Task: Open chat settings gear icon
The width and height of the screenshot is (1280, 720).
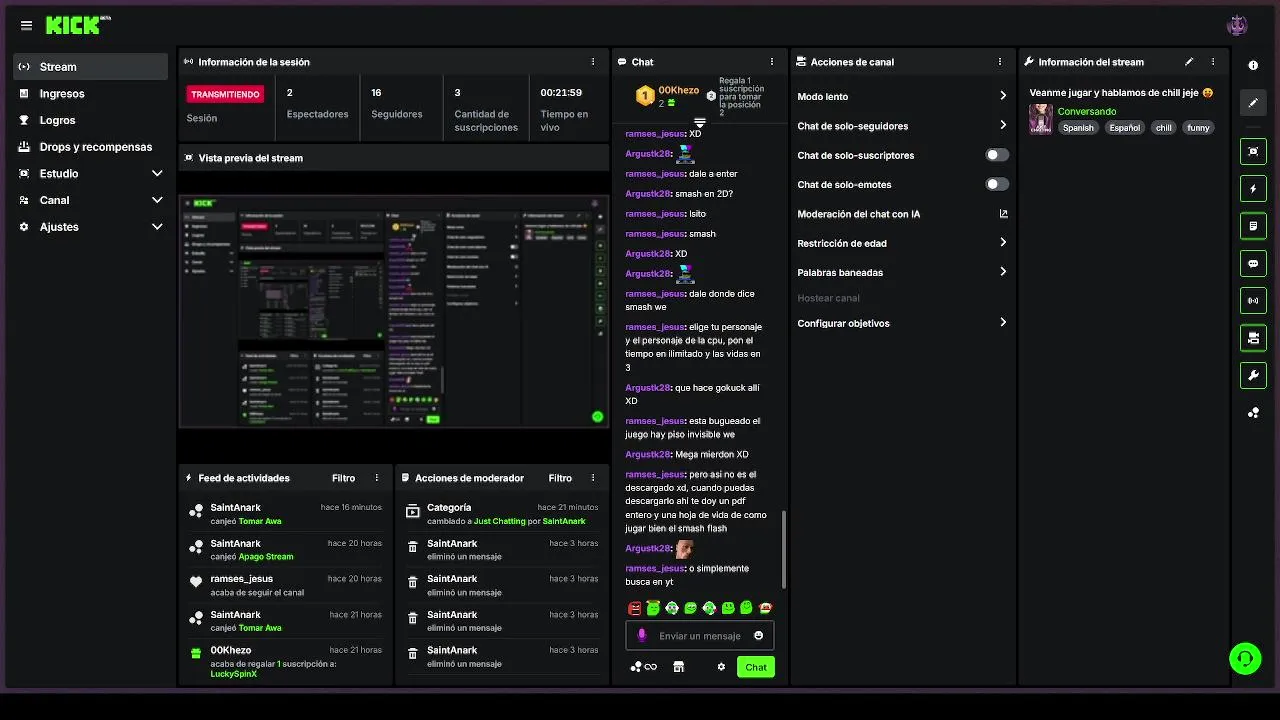Action: [x=721, y=667]
